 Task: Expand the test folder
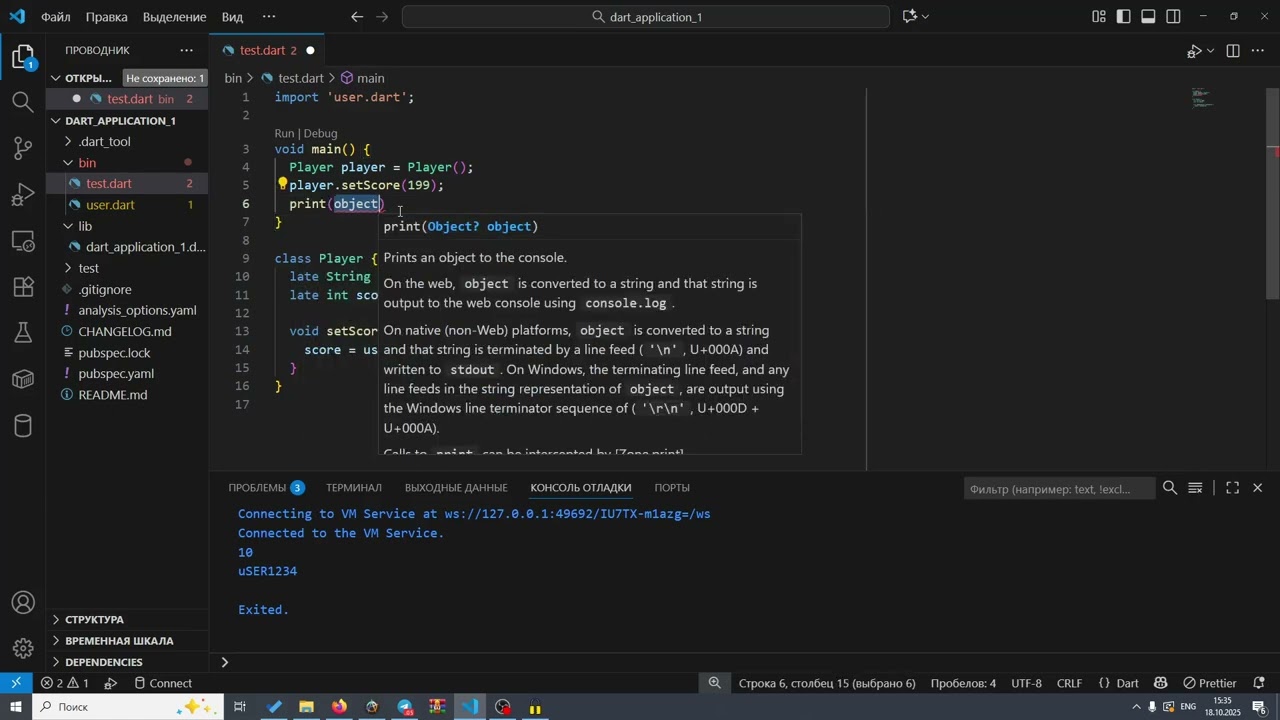click(68, 268)
